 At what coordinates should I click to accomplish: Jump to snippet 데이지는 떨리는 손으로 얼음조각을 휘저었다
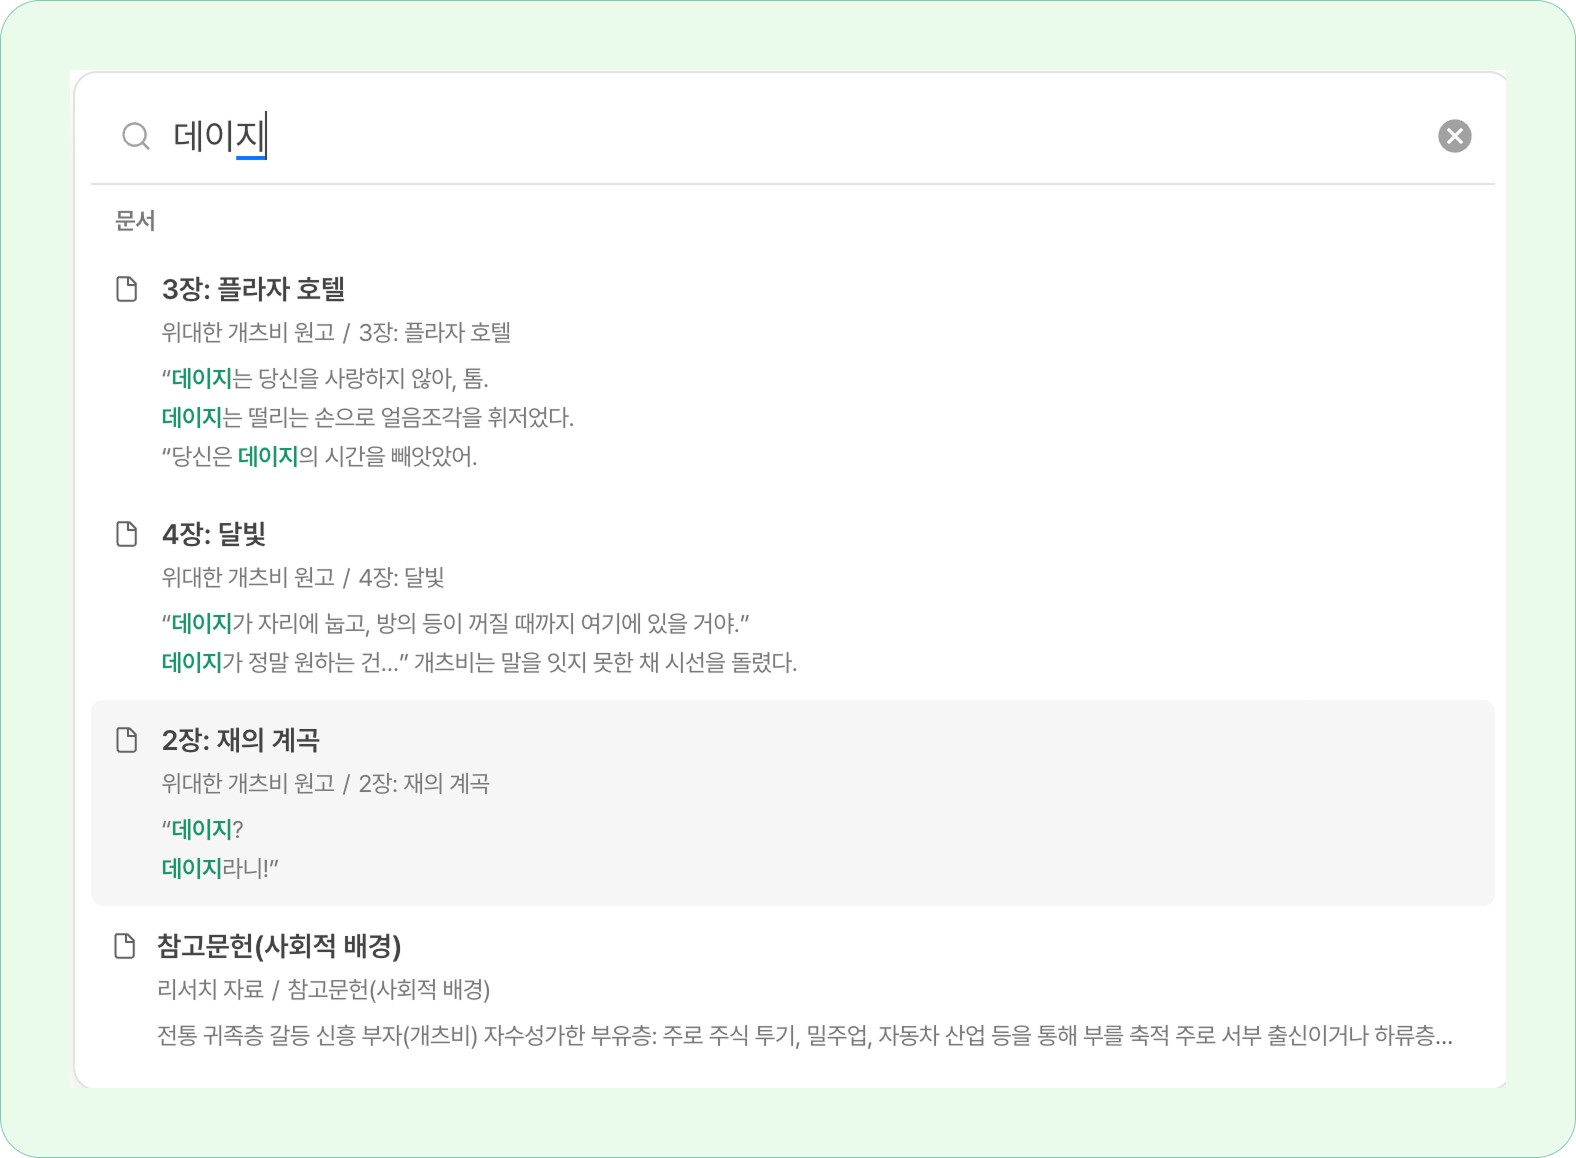pyautogui.click(x=368, y=418)
